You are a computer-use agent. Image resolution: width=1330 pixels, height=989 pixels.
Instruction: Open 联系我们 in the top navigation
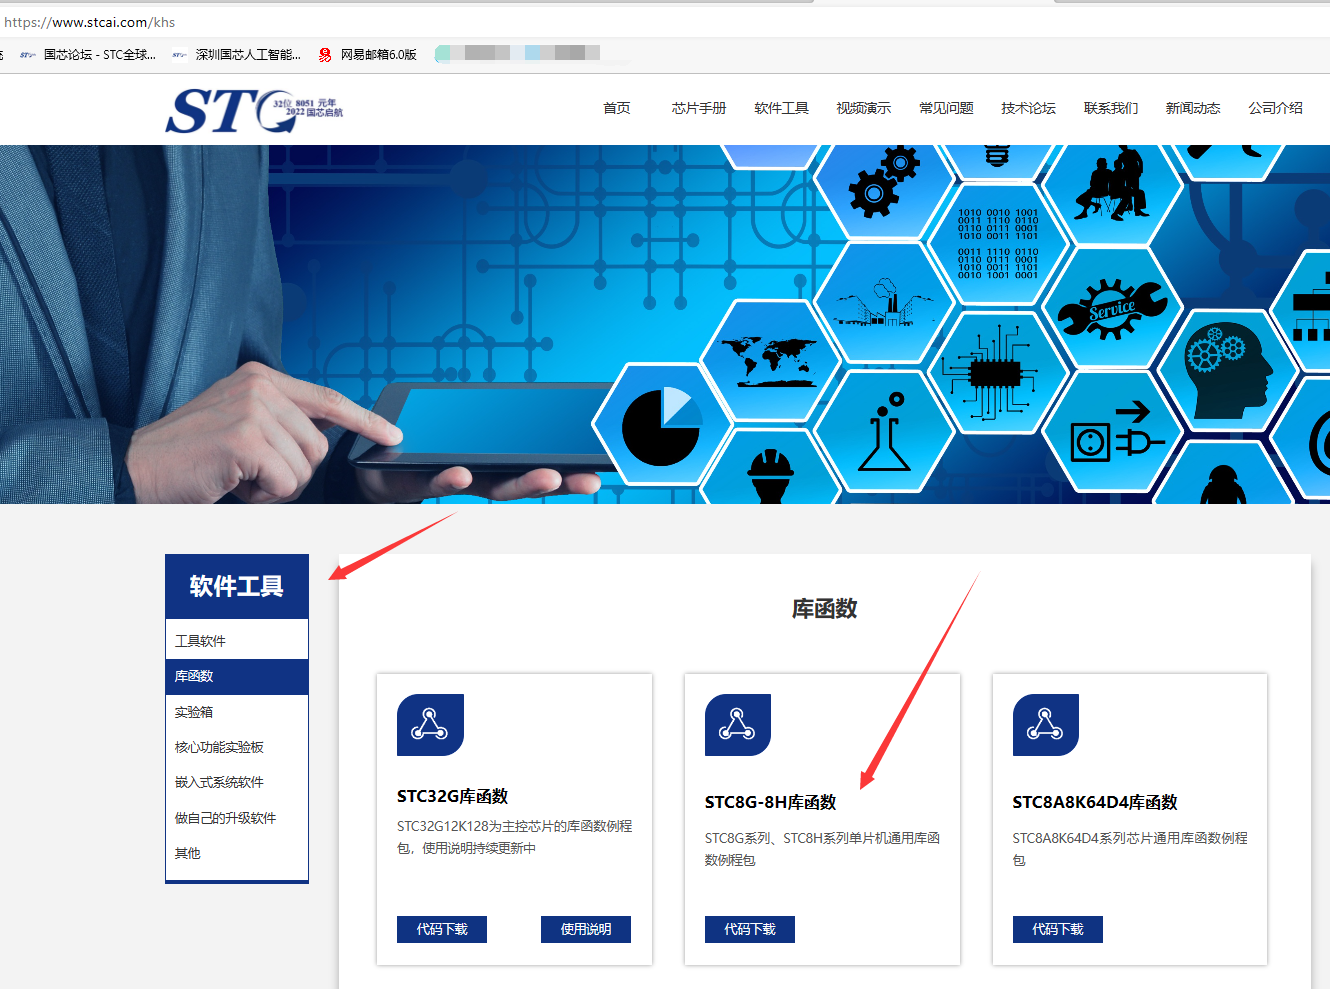pos(1111,108)
